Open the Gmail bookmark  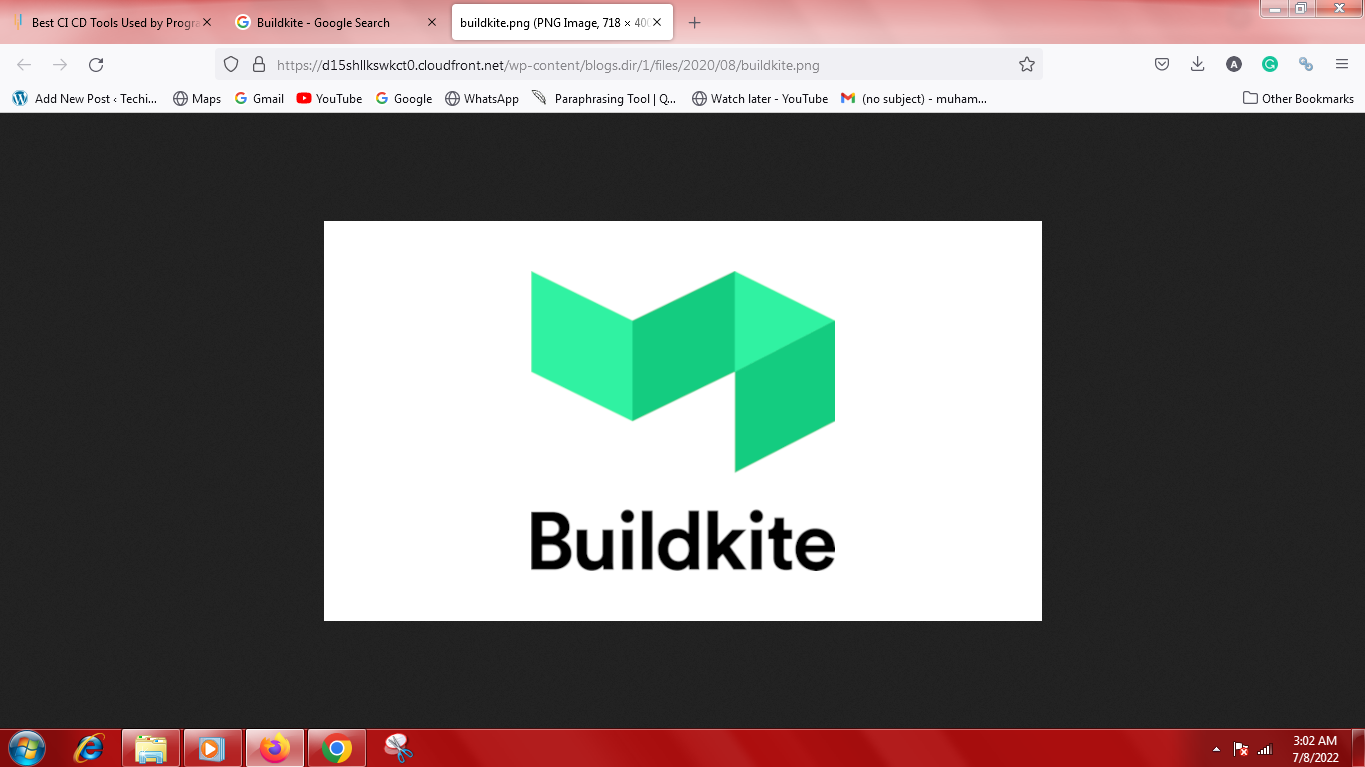[259, 99]
